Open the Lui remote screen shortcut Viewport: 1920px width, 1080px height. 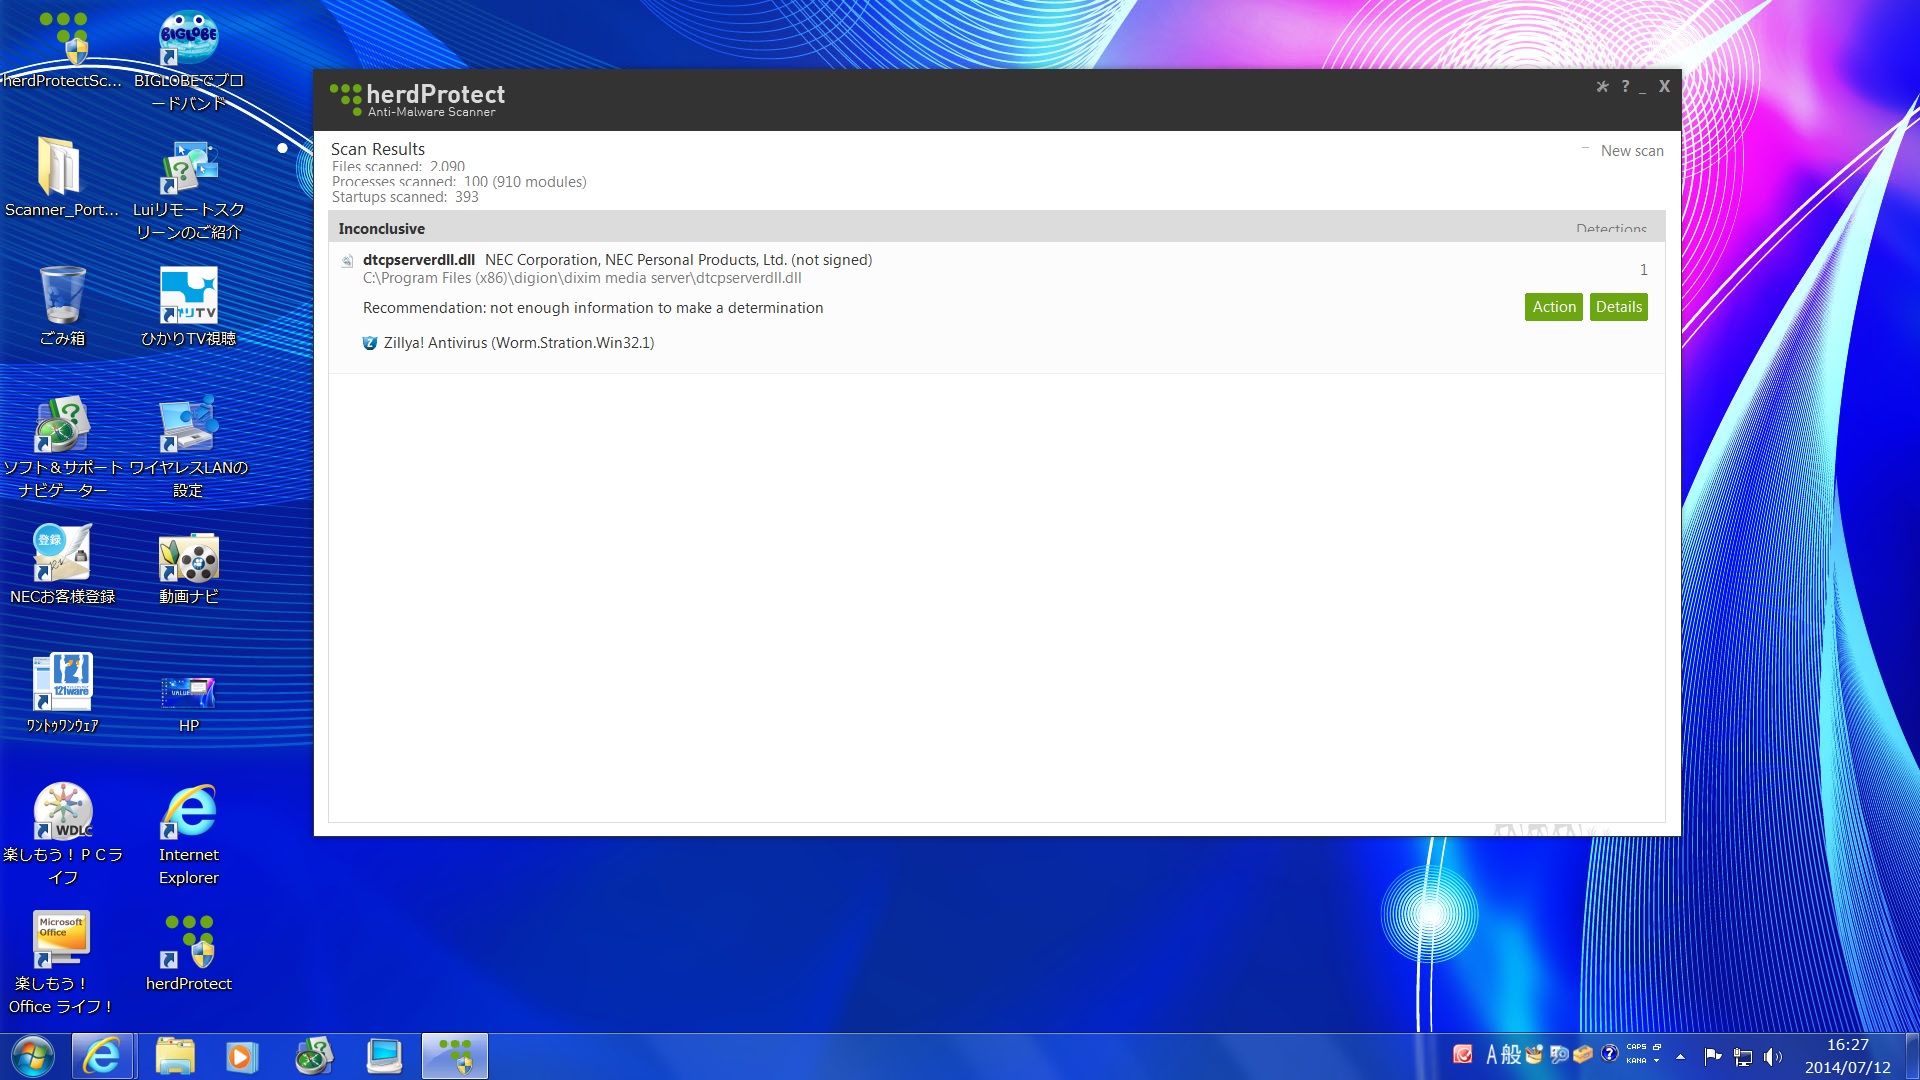coord(189,190)
